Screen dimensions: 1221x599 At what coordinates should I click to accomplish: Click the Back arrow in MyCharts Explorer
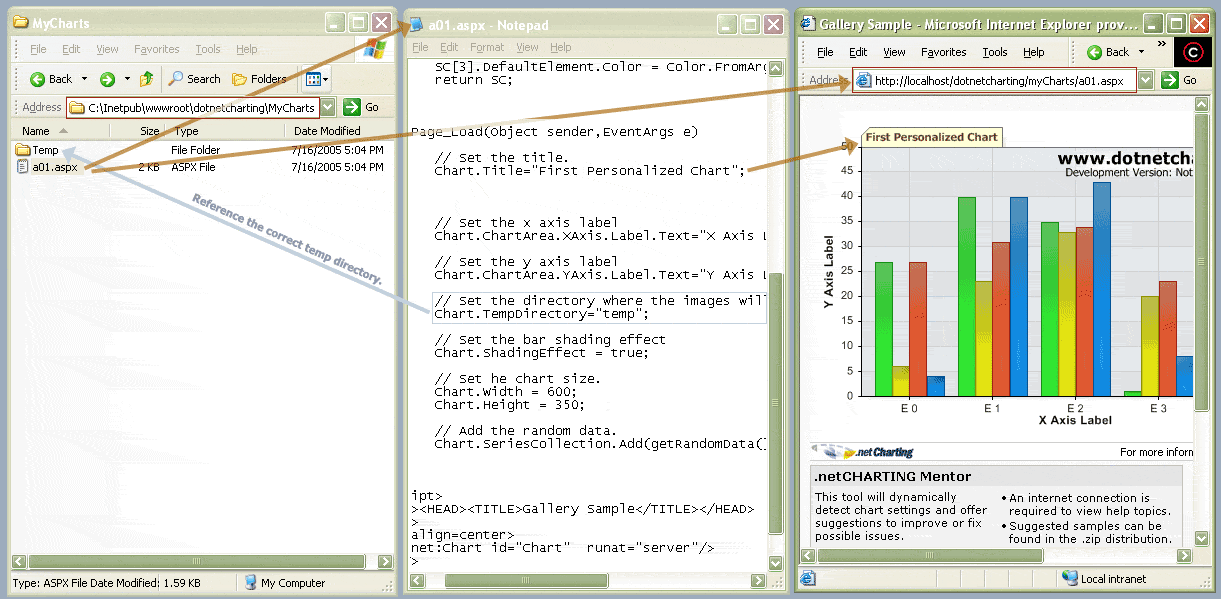39,79
